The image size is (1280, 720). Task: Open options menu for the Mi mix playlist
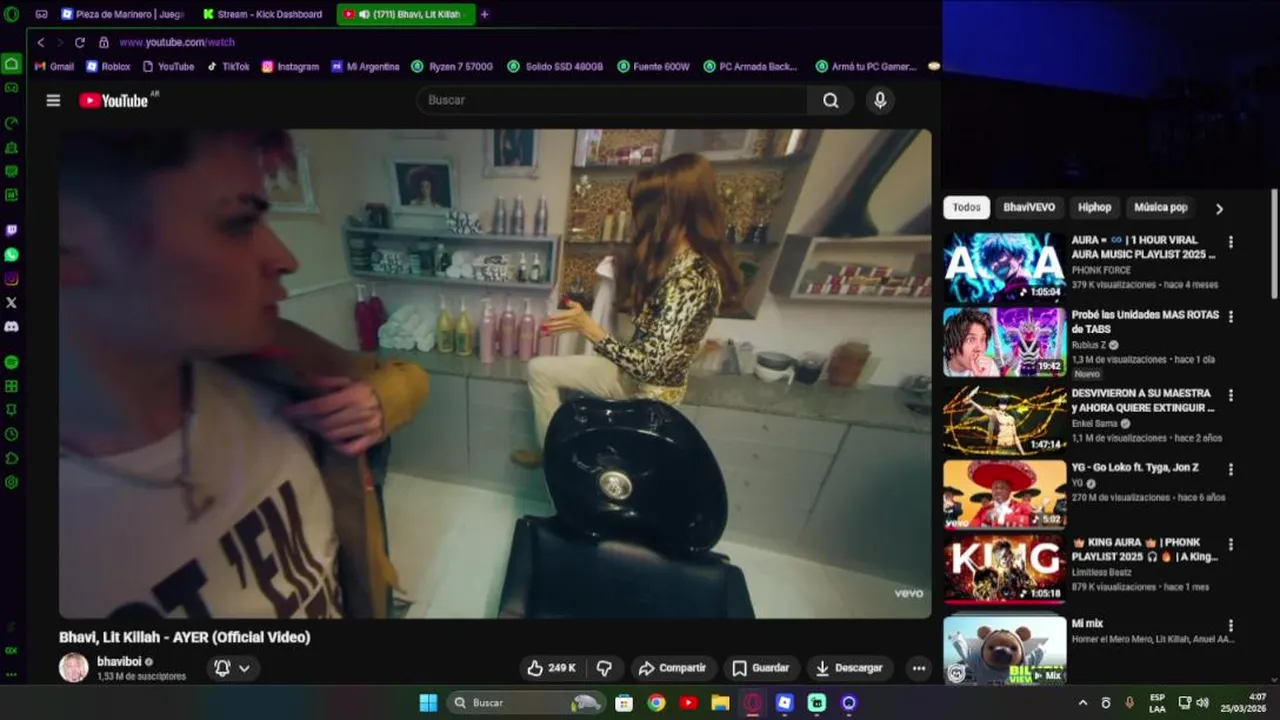[1231, 626]
